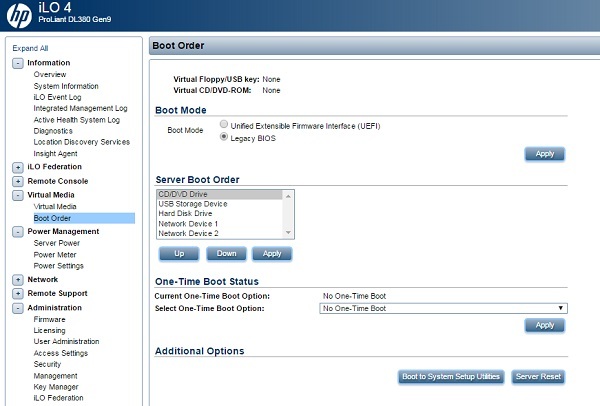Viewport: 600px width, 406px height.
Task: Open iLO Event Log
Action: tap(57, 97)
